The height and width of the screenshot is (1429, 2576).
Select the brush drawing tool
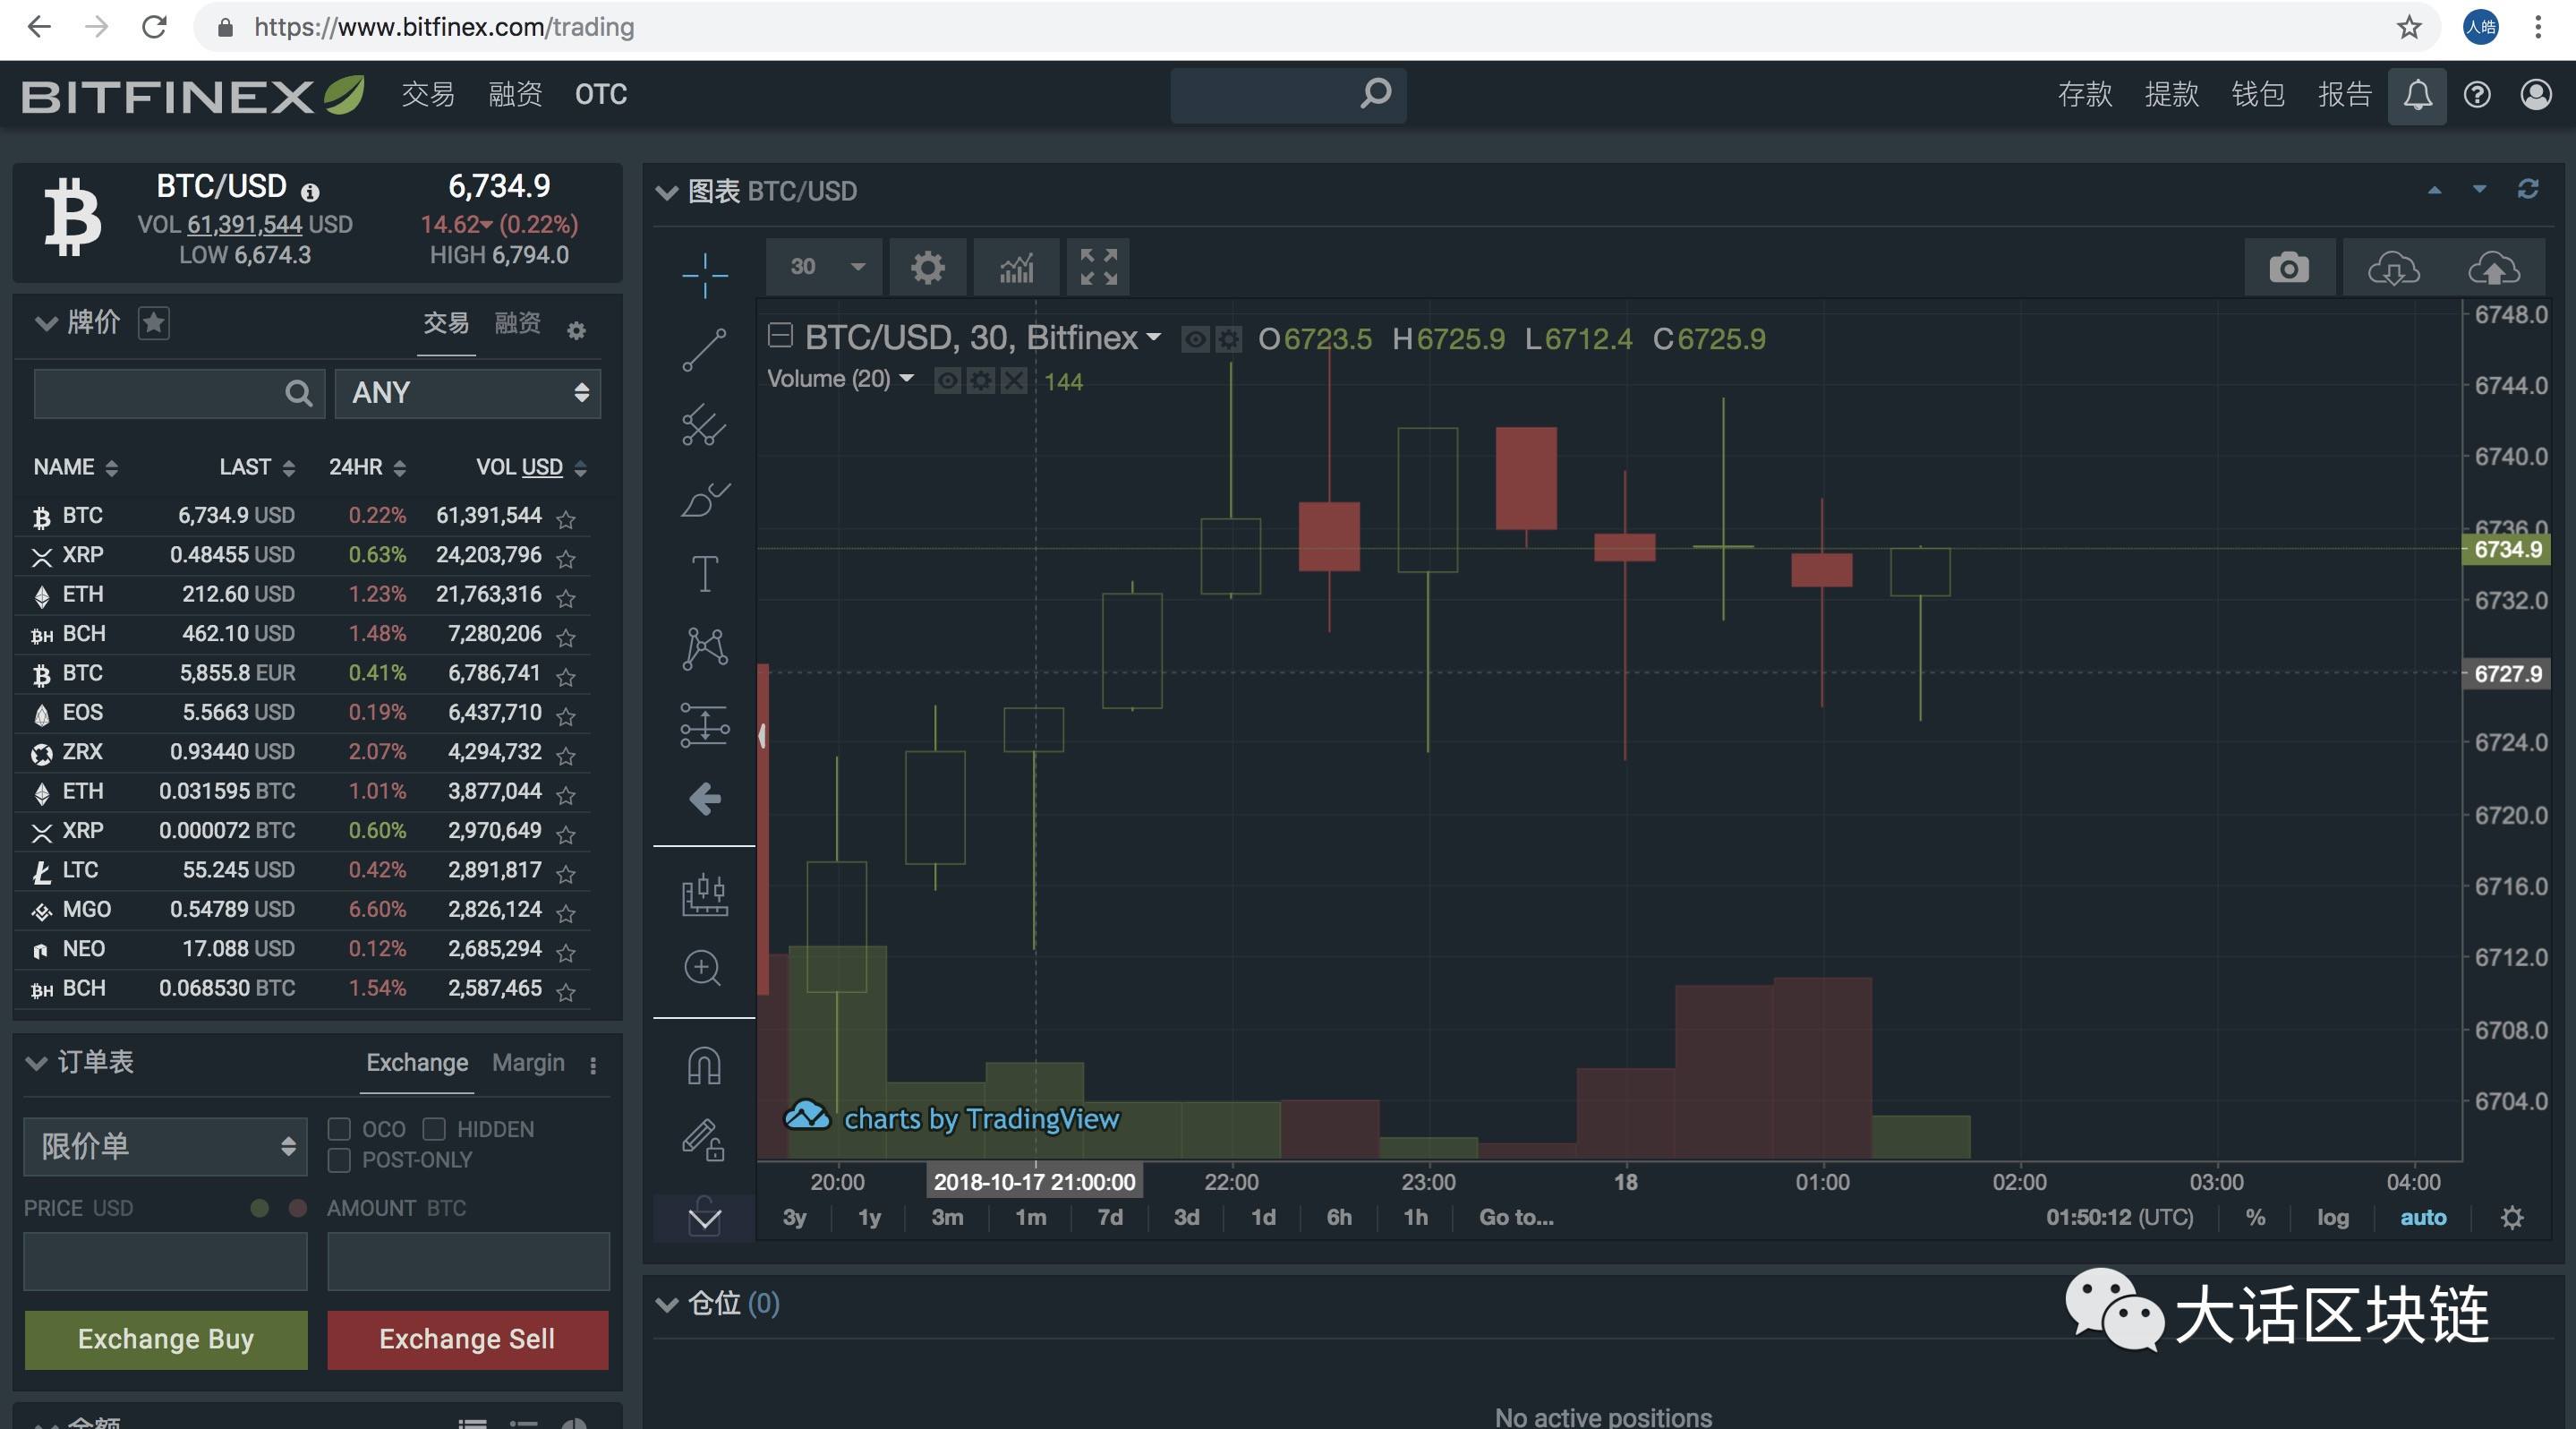coord(704,499)
